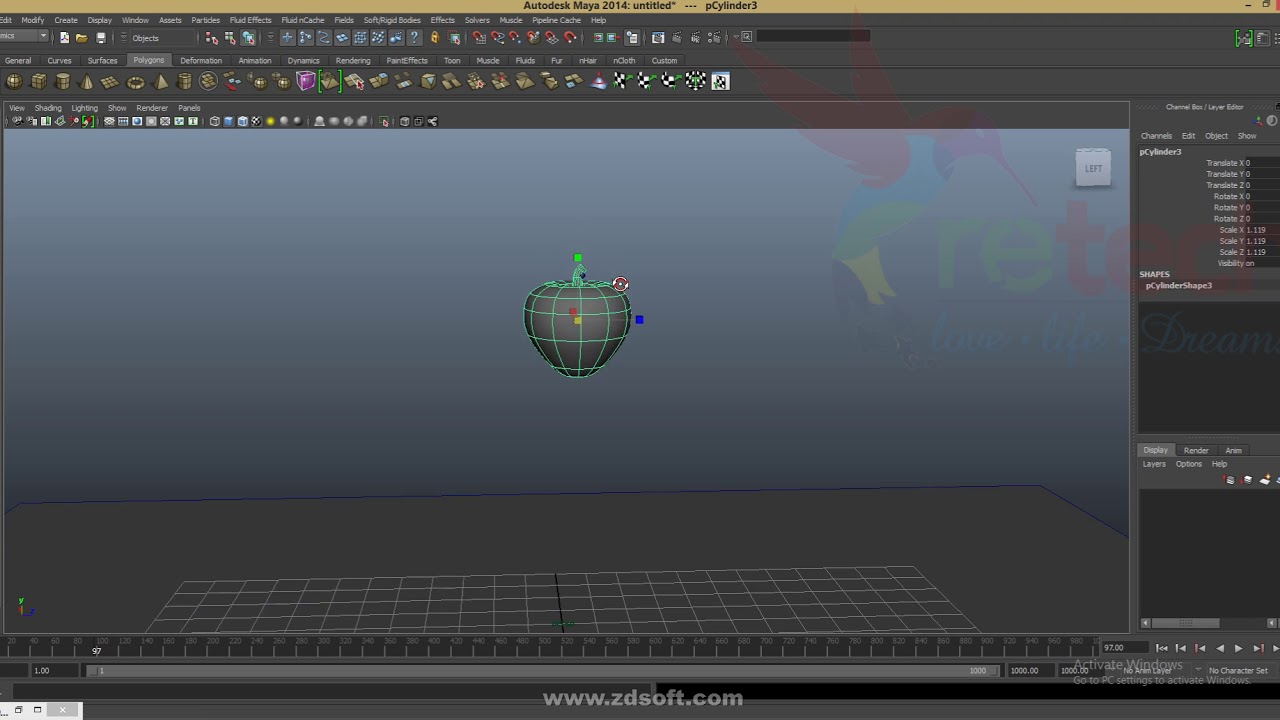Open the Shading panel menu
The image size is (1280, 720).
(48, 108)
